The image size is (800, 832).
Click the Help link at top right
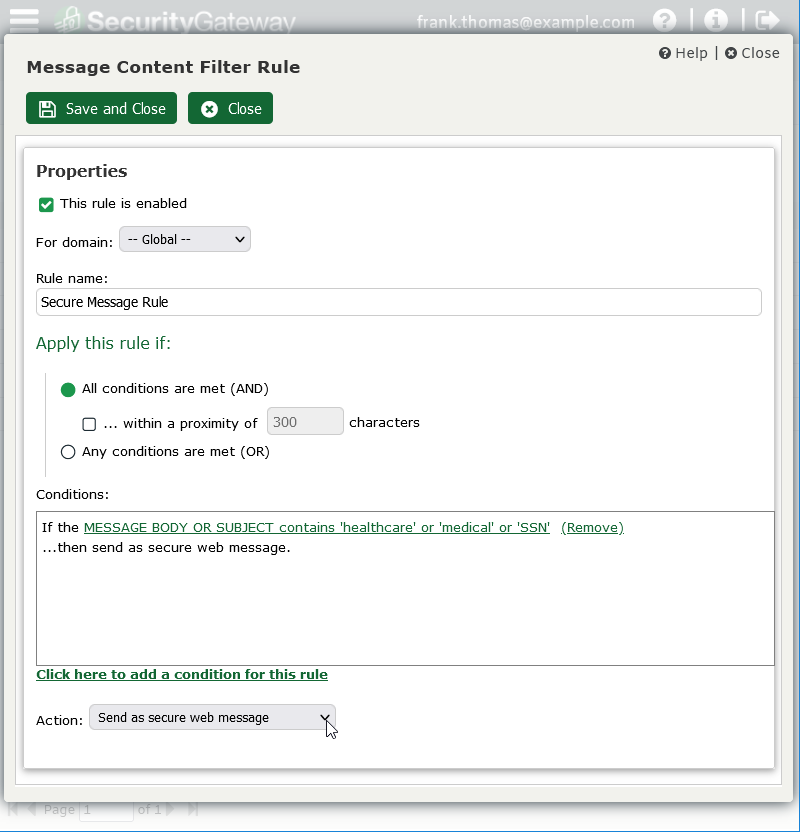click(683, 53)
